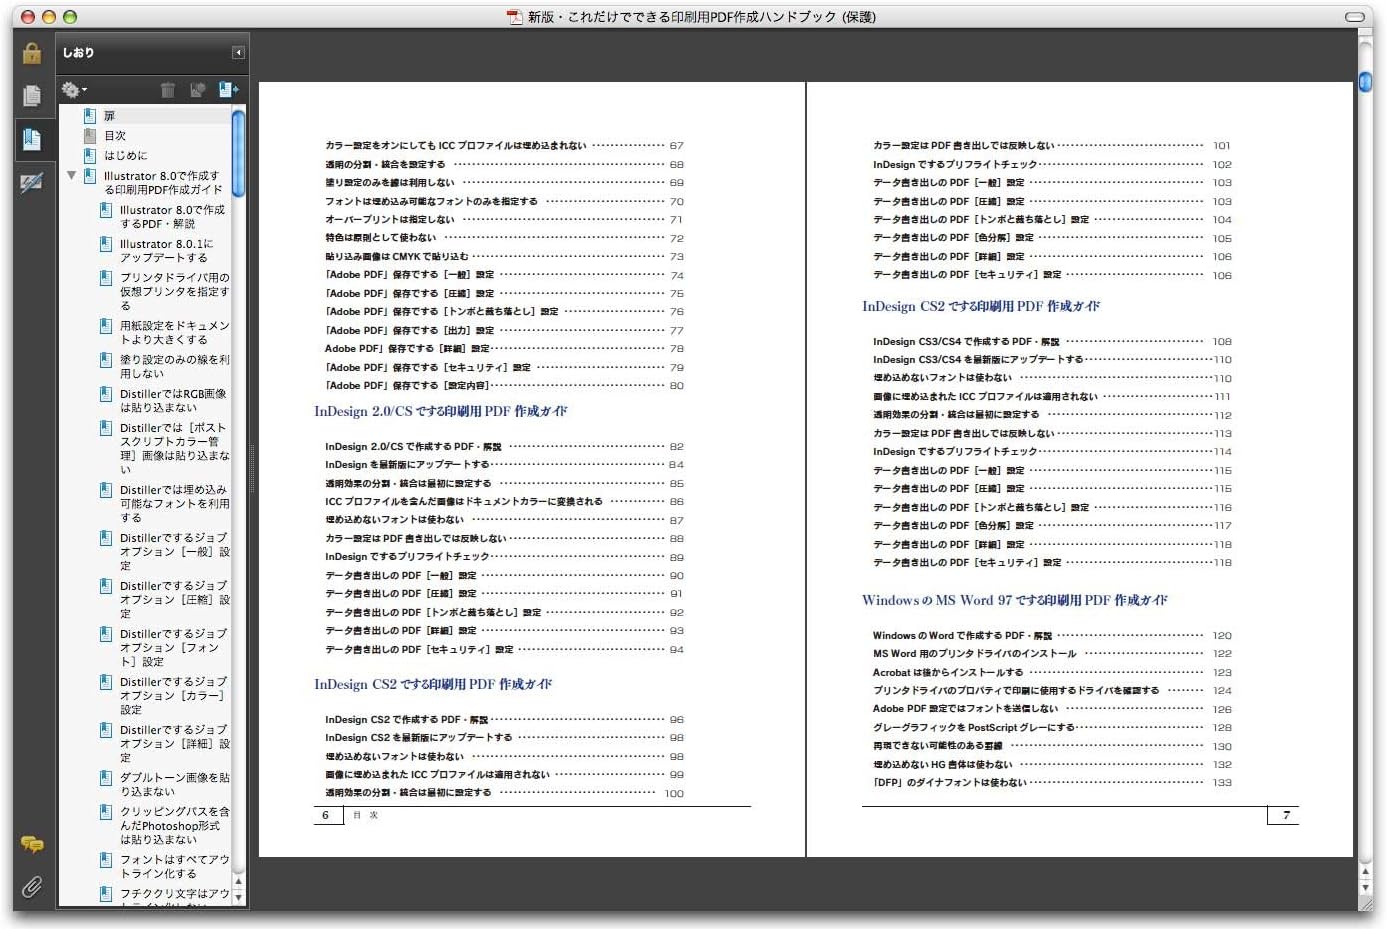Open the Signatures panel icon
The height and width of the screenshot is (929, 1387).
[x=33, y=182]
